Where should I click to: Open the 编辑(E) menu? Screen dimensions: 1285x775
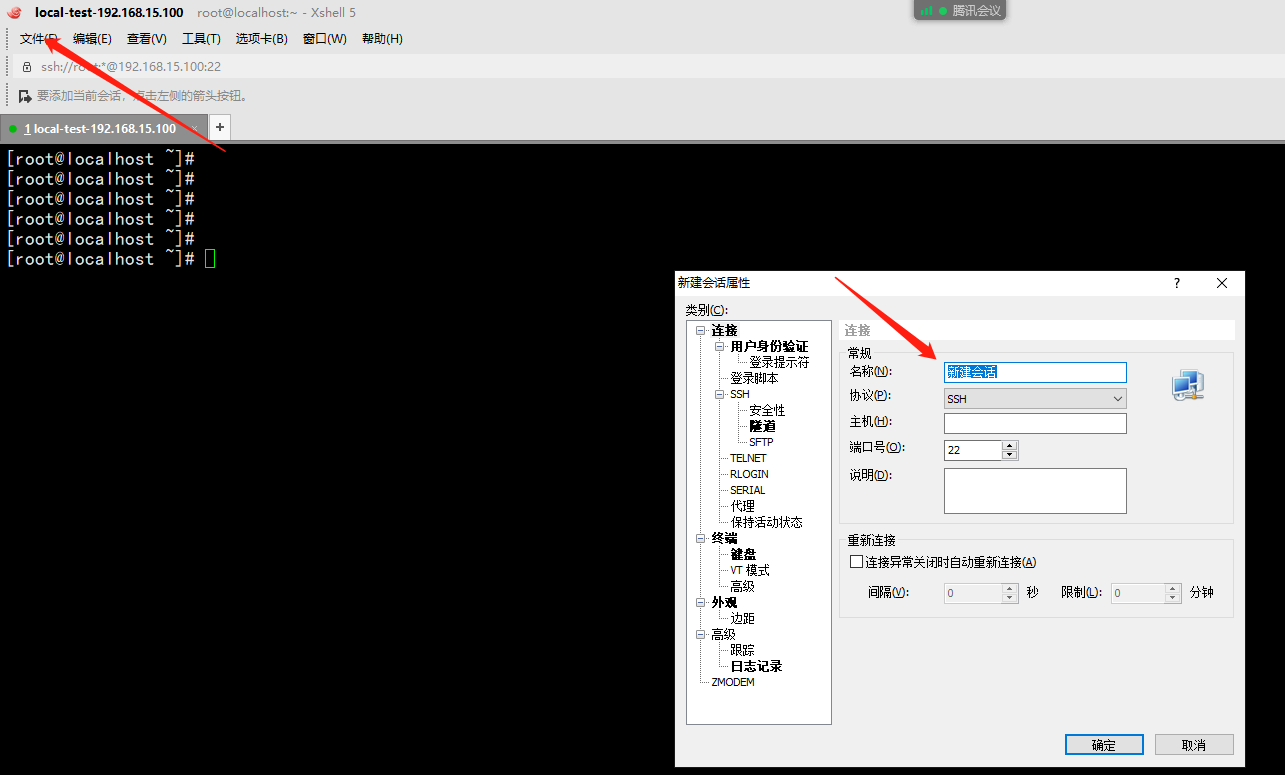coord(92,39)
